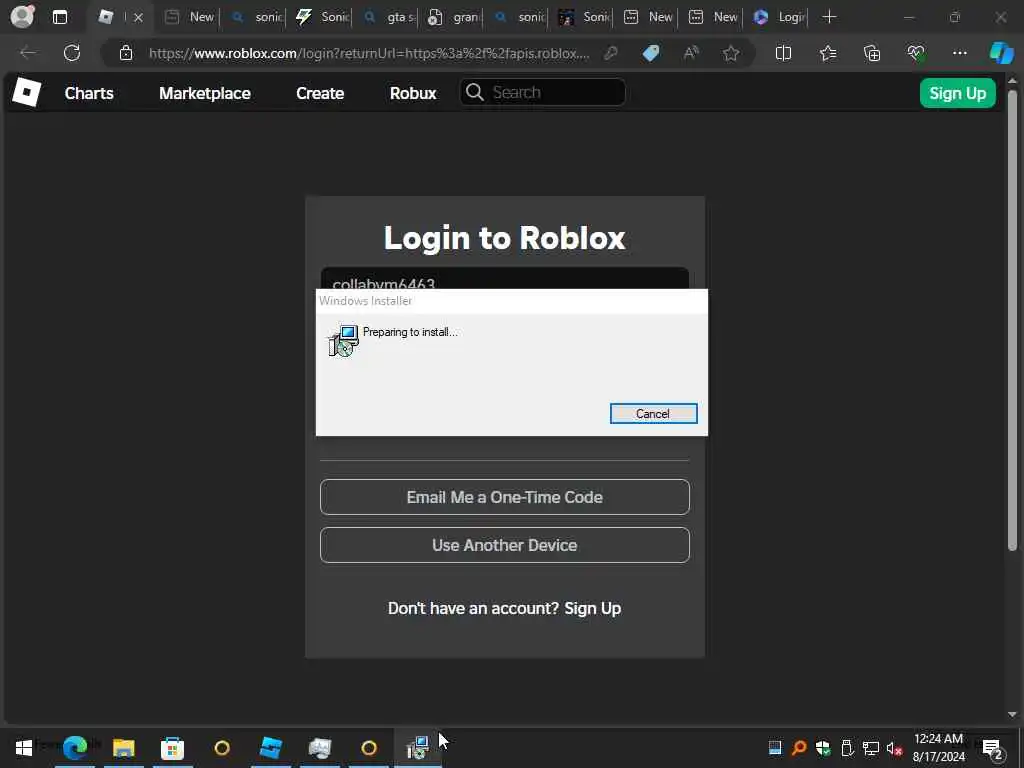Refresh the current page
This screenshot has height=768, width=1024.
(72, 53)
